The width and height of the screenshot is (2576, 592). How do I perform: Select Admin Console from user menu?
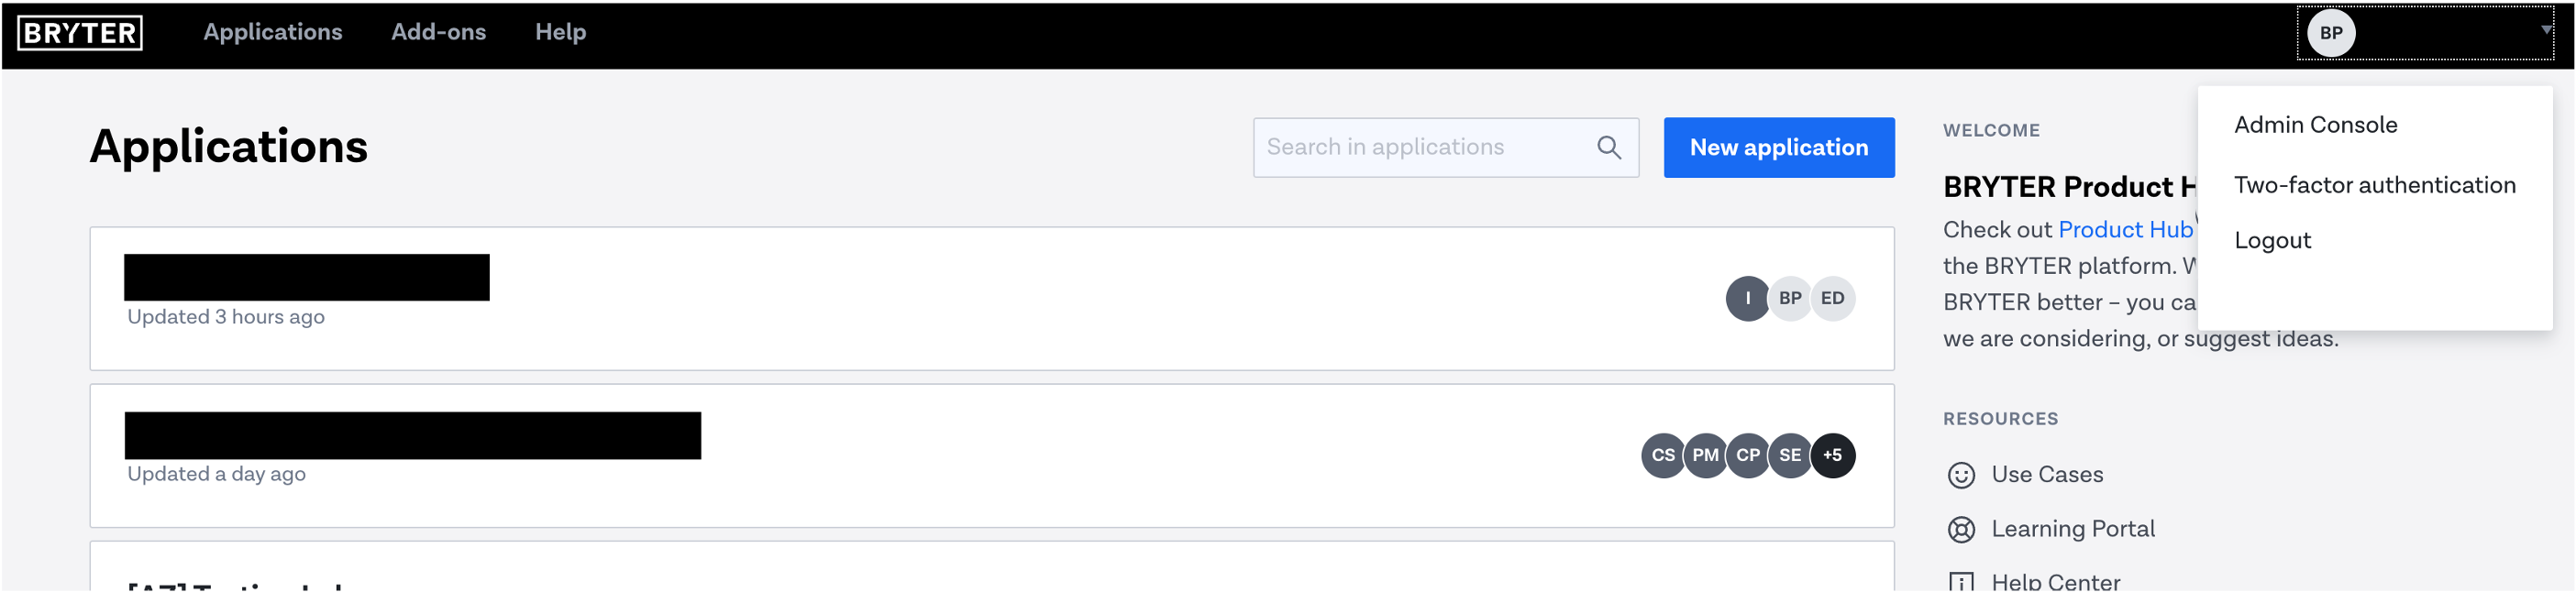point(2315,125)
